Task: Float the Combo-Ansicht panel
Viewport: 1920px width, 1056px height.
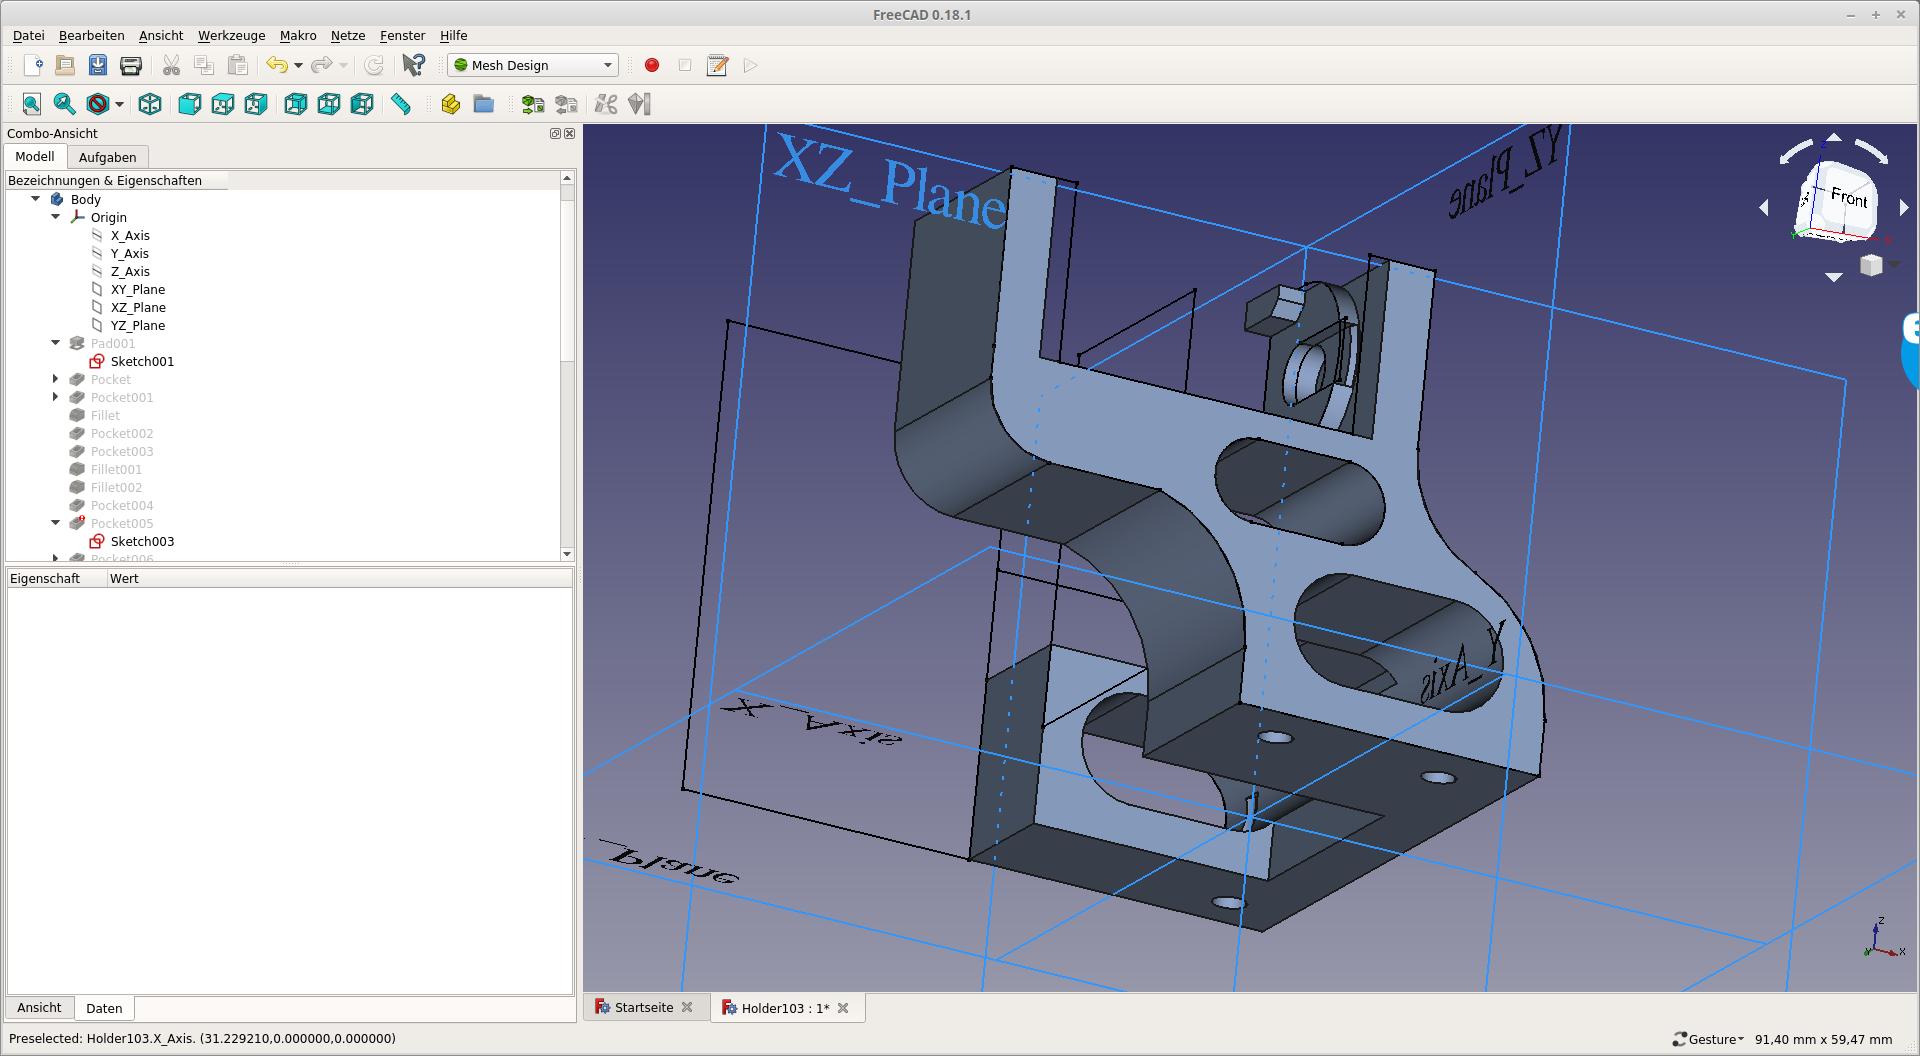Action: (x=555, y=133)
